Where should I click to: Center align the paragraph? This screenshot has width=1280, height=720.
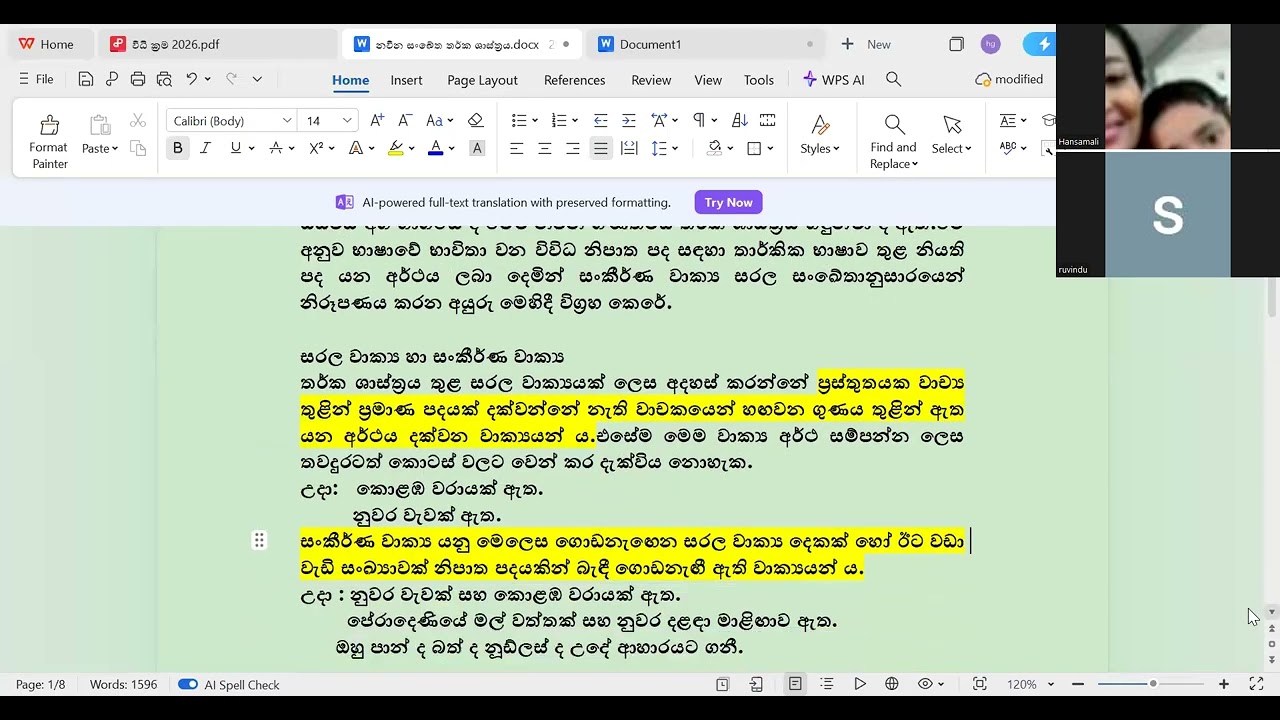544,148
